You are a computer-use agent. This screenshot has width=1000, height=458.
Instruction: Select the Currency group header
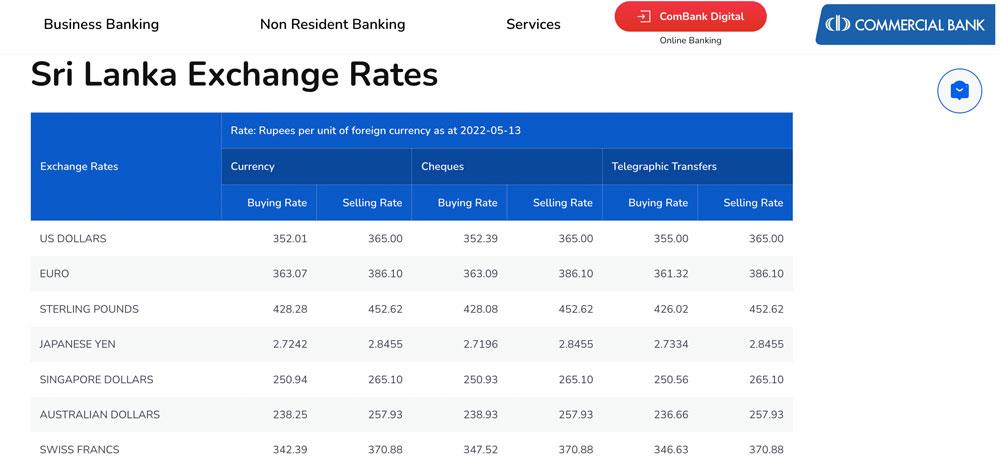tap(252, 166)
